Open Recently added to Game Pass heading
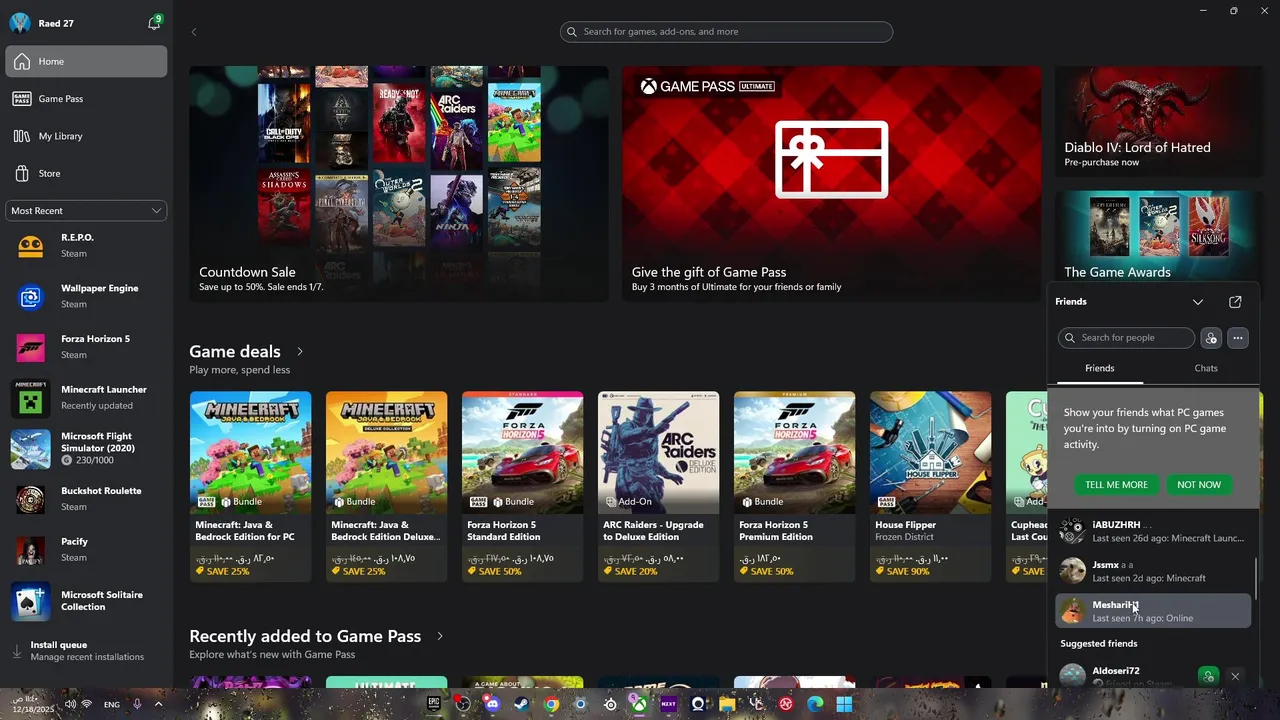The image size is (1280, 720). [305, 636]
